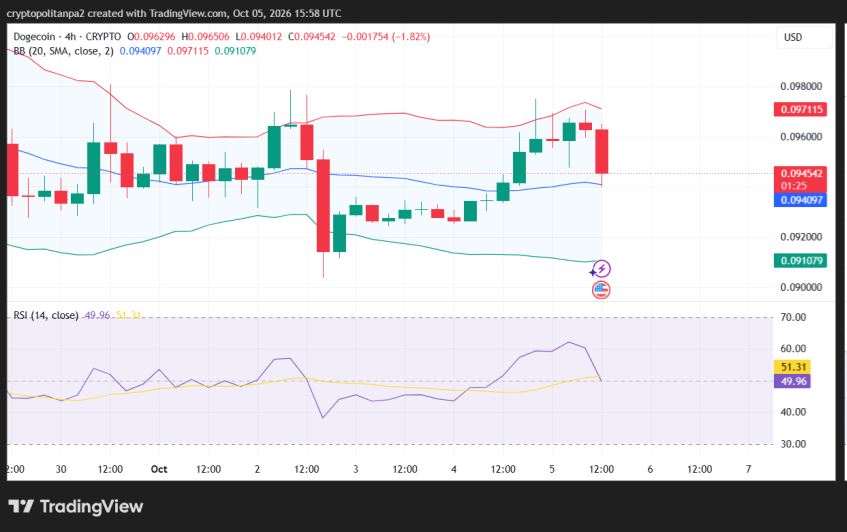
Task: Click the 30.00 RSI axis label
Action: pos(793,443)
